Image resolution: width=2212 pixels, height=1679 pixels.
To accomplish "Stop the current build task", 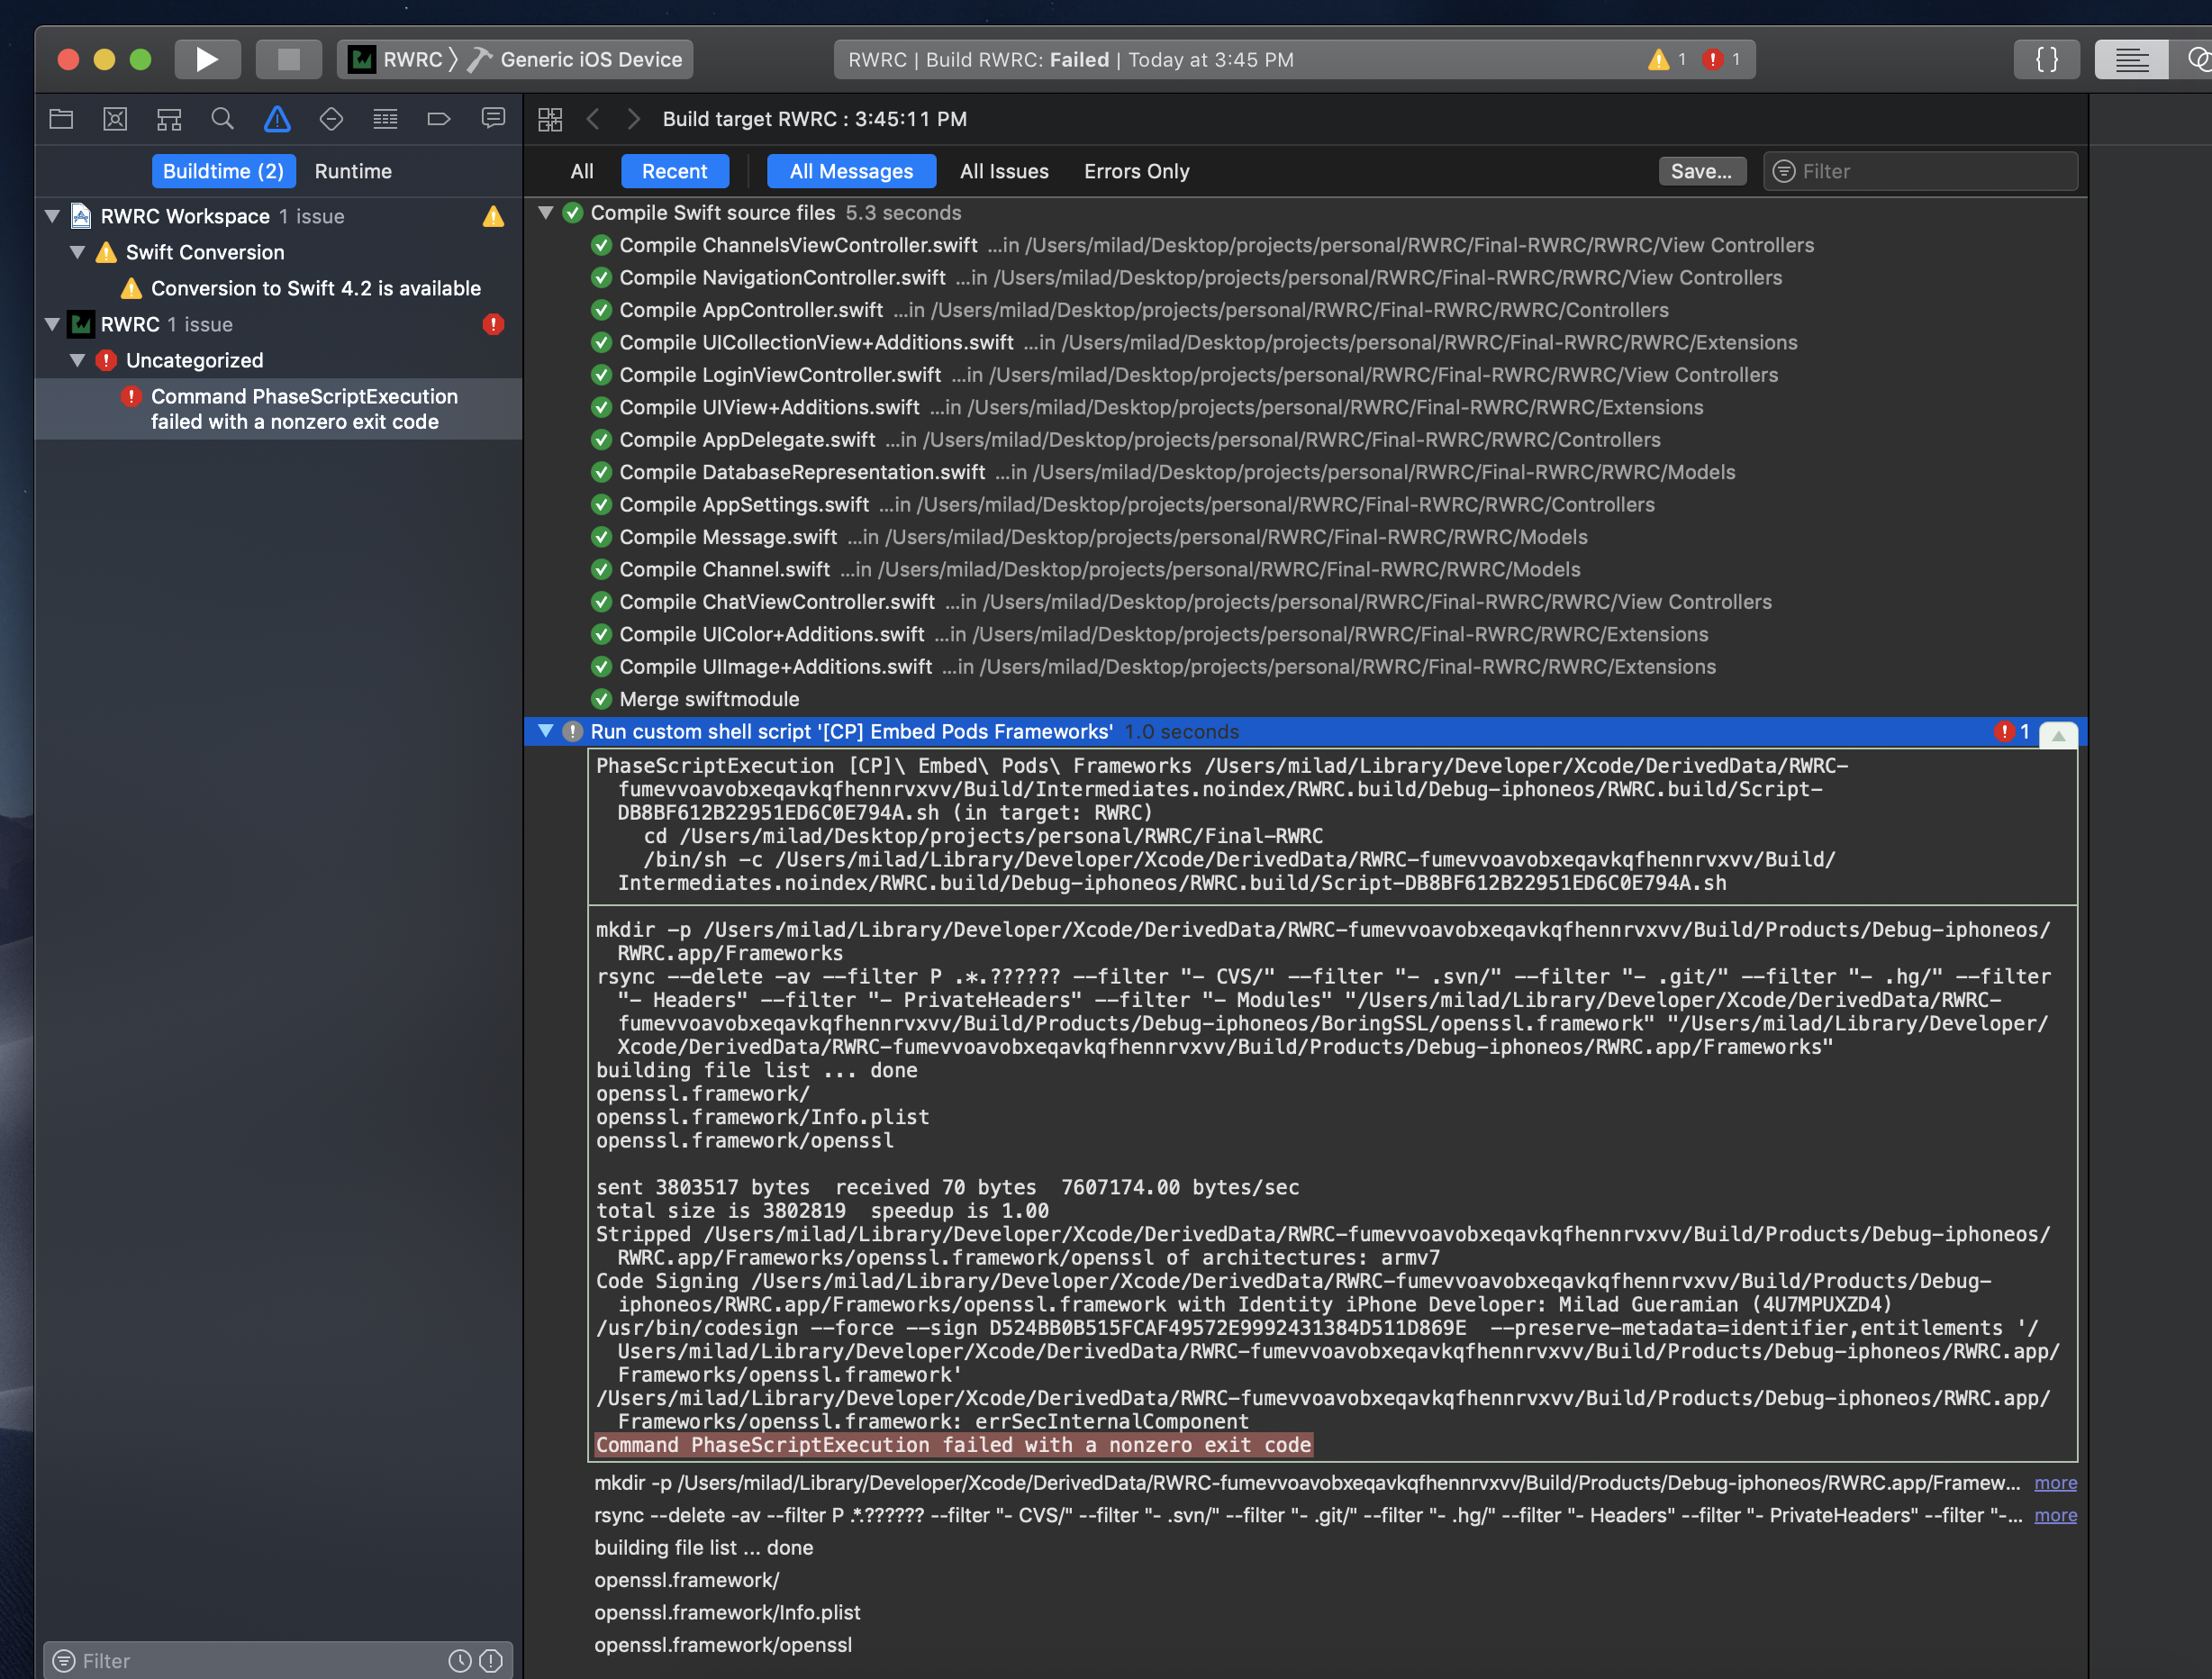I will (288, 59).
